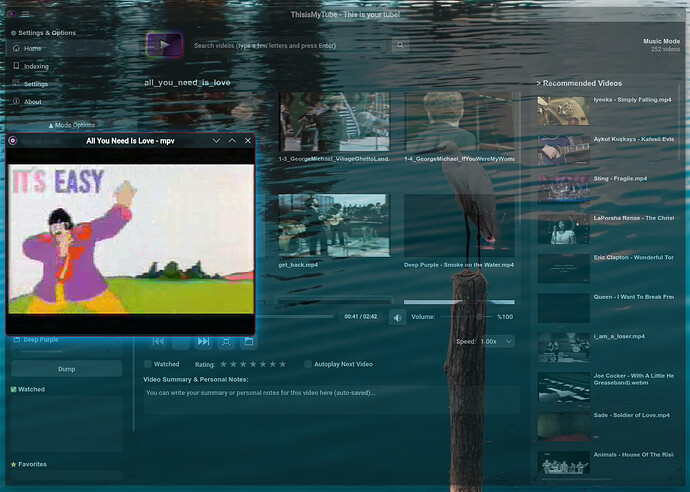The image size is (690, 492).
Task: Click the %100 volume value
Action: (505, 316)
